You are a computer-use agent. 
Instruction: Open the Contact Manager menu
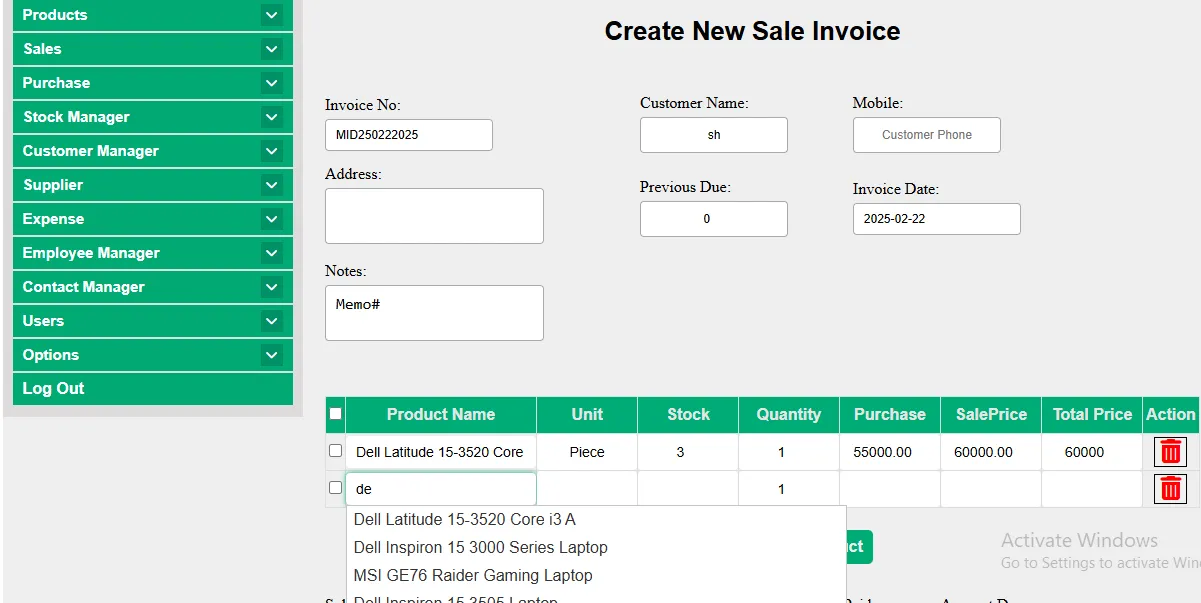pos(84,287)
